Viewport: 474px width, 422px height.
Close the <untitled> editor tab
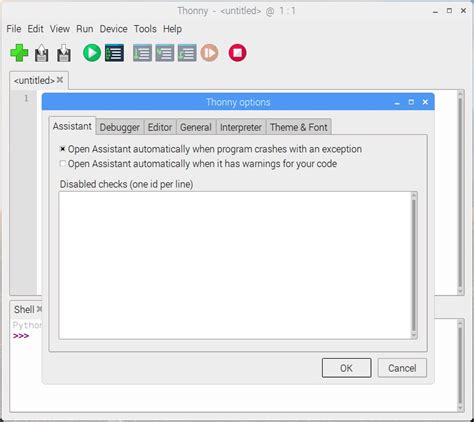point(60,80)
